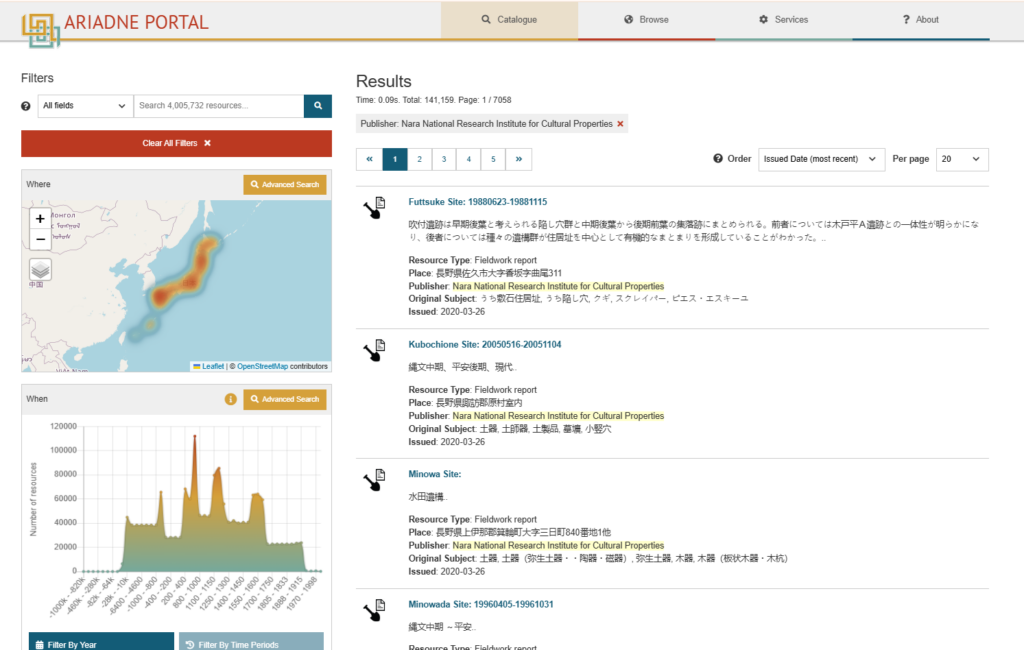Focus the Search resources input field
1024x650 pixels.
tap(219, 106)
